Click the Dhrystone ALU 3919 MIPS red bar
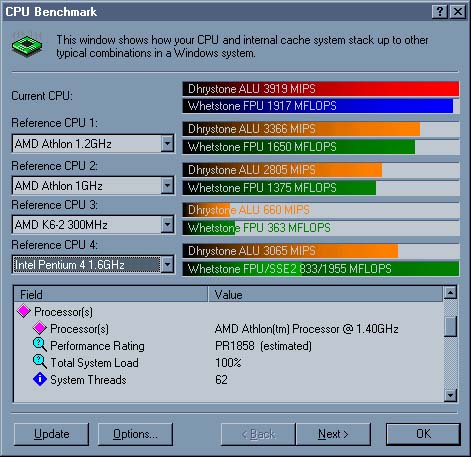The width and height of the screenshot is (471, 457). tap(321, 89)
